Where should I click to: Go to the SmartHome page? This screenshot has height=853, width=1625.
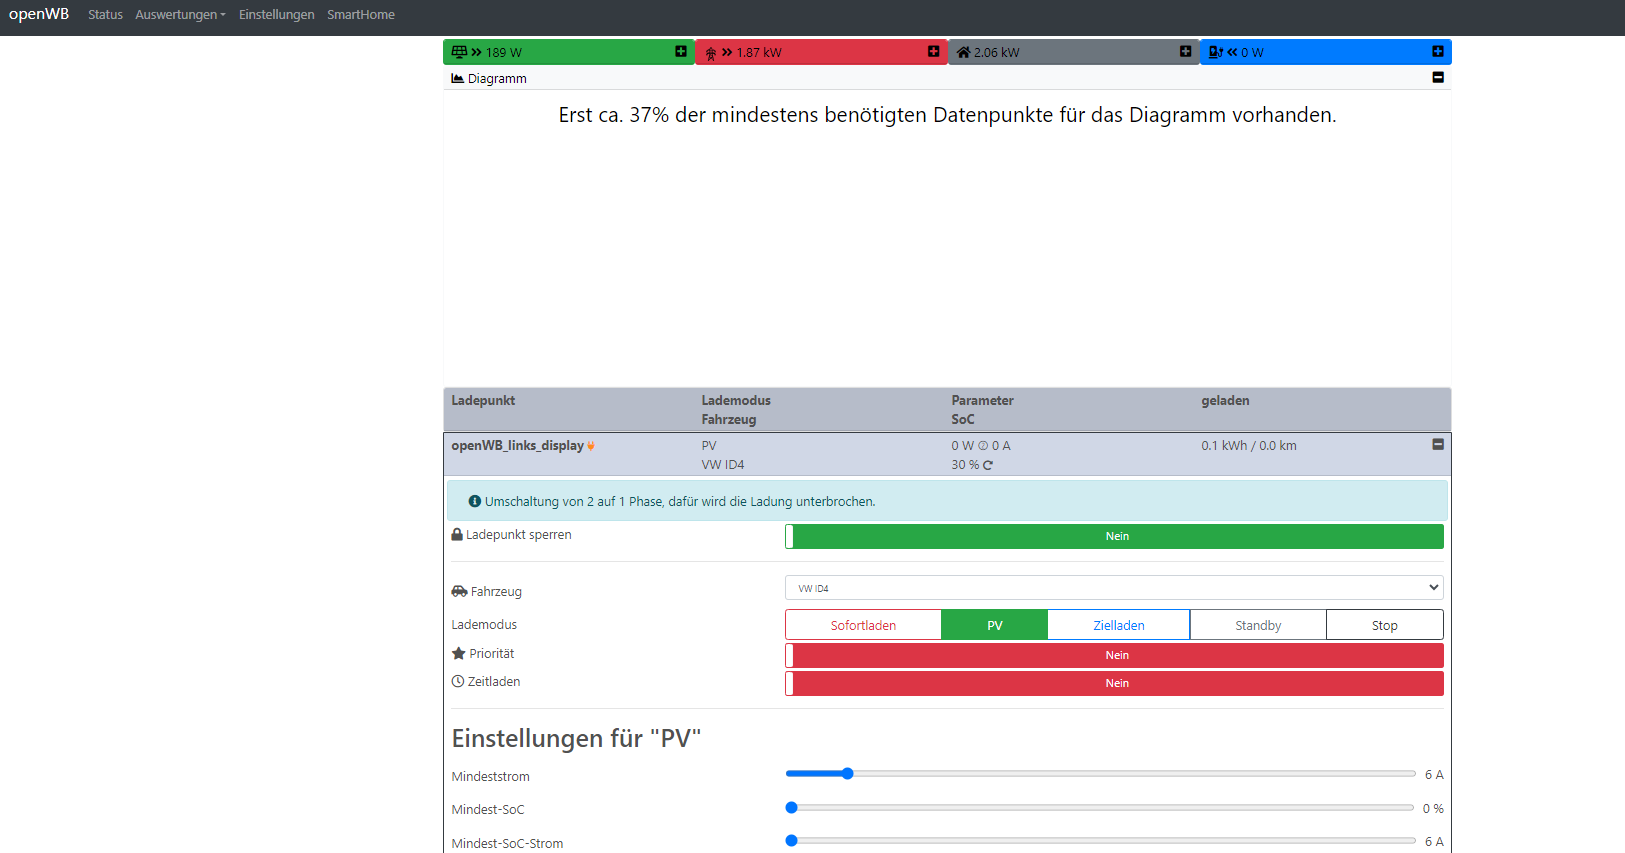(x=360, y=15)
